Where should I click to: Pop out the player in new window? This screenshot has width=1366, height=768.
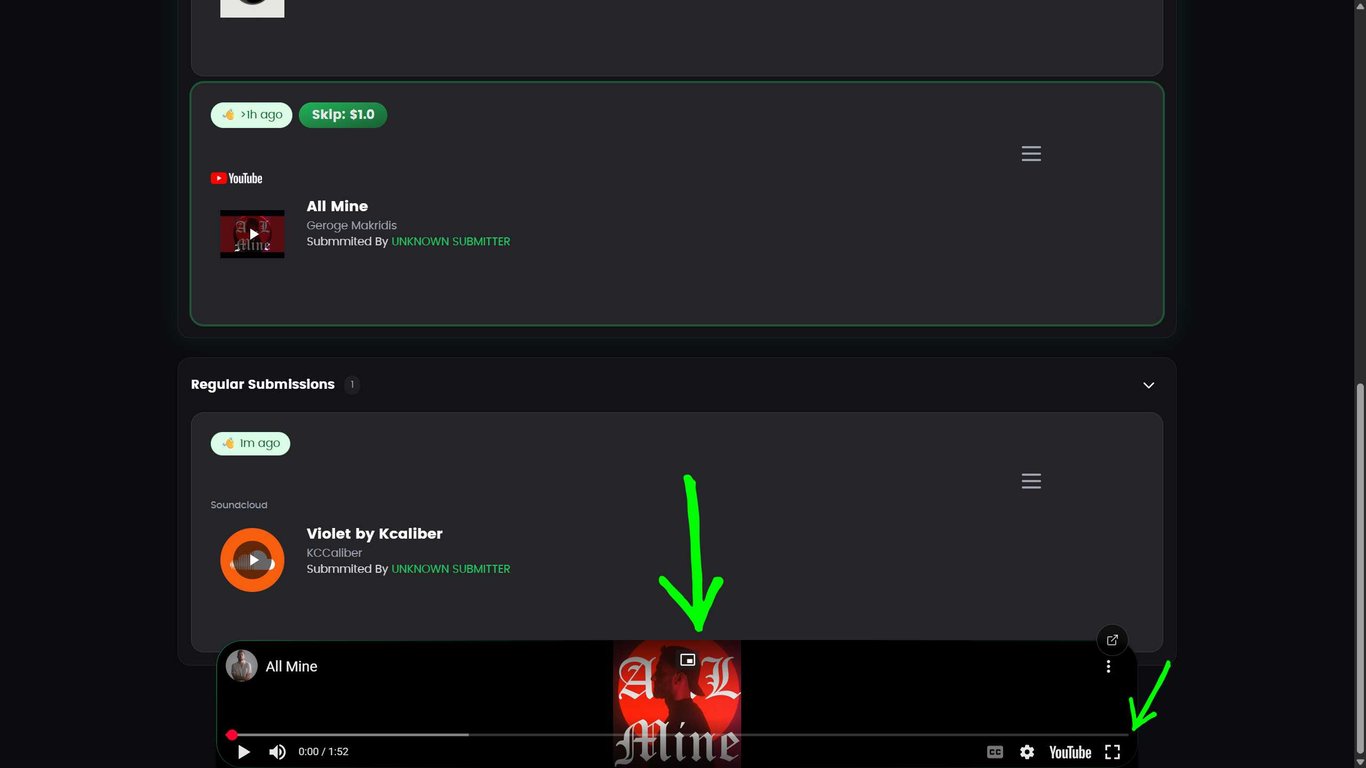[1112, 640]
